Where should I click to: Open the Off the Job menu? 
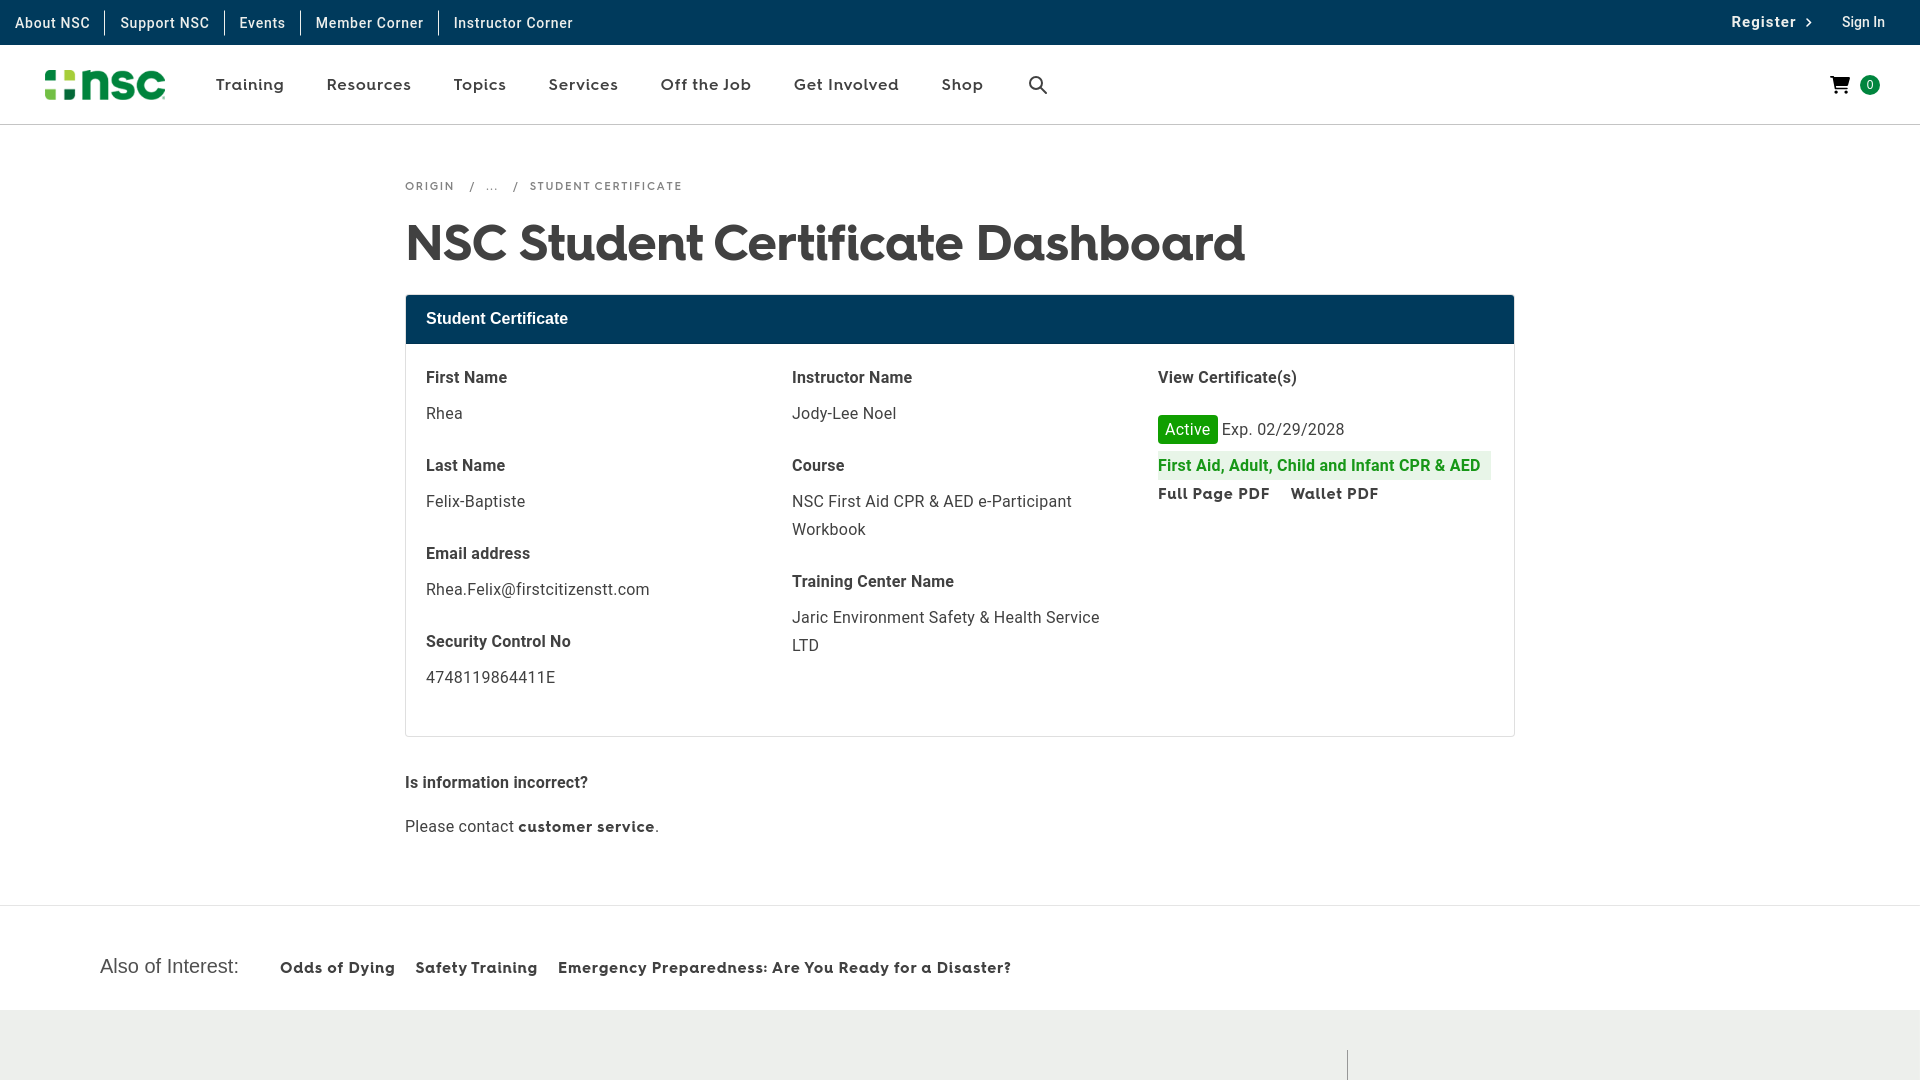(706, 85)
